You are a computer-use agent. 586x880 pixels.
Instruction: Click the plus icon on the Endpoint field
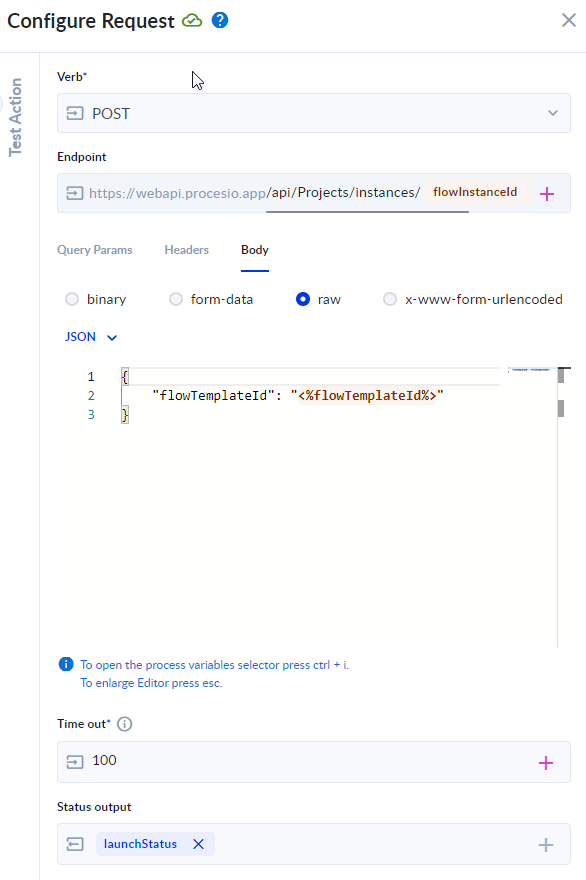[548, 193]
